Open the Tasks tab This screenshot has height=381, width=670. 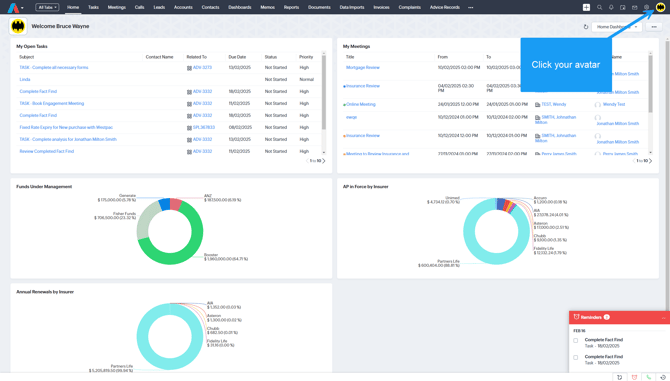pyautogui.click(x=93, y=7)
